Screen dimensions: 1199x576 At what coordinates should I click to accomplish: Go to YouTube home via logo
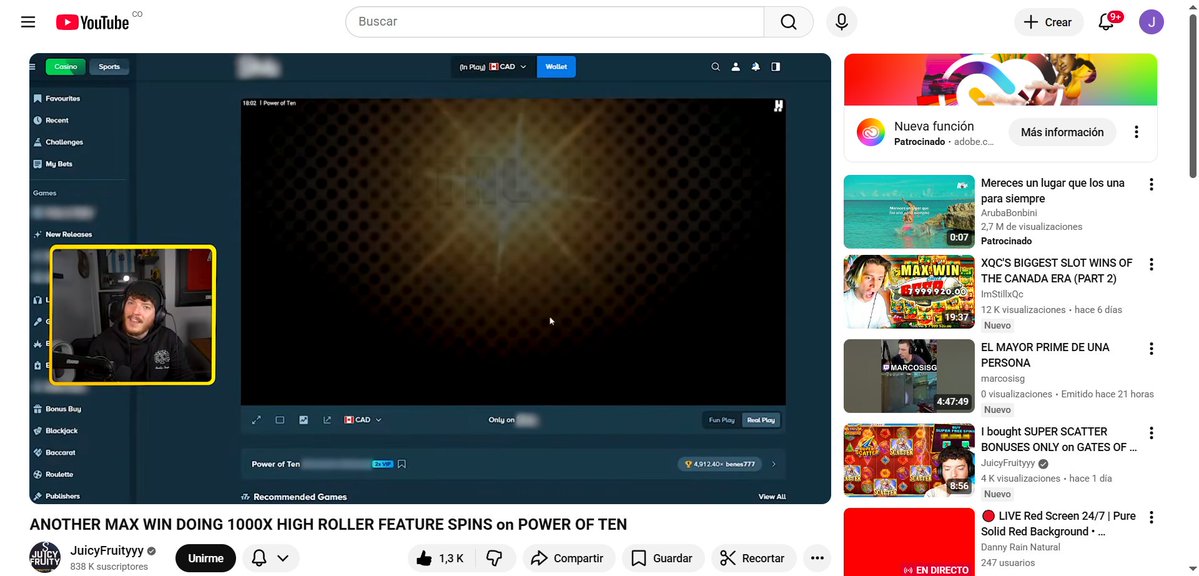point(93,22)
